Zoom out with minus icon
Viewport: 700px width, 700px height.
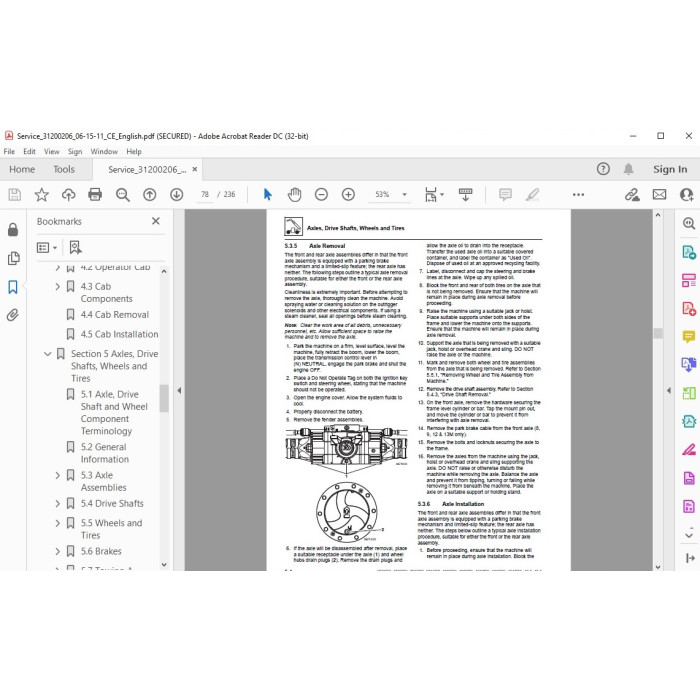pyautogui.click(x=321, y=195)
